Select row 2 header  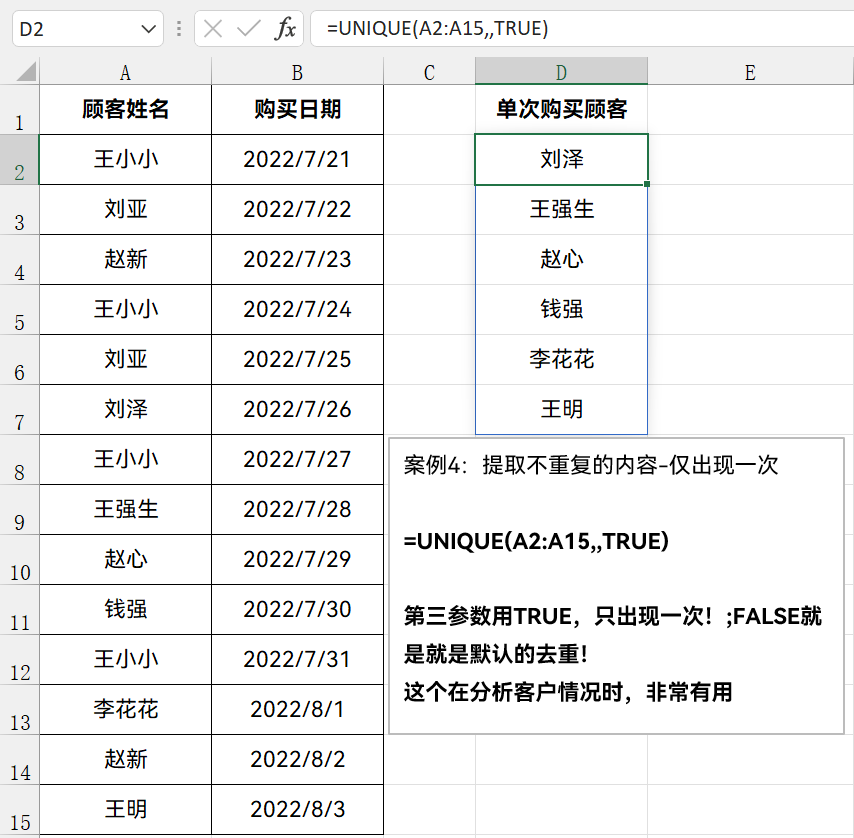pyautogui.click(x=20, y=160)
